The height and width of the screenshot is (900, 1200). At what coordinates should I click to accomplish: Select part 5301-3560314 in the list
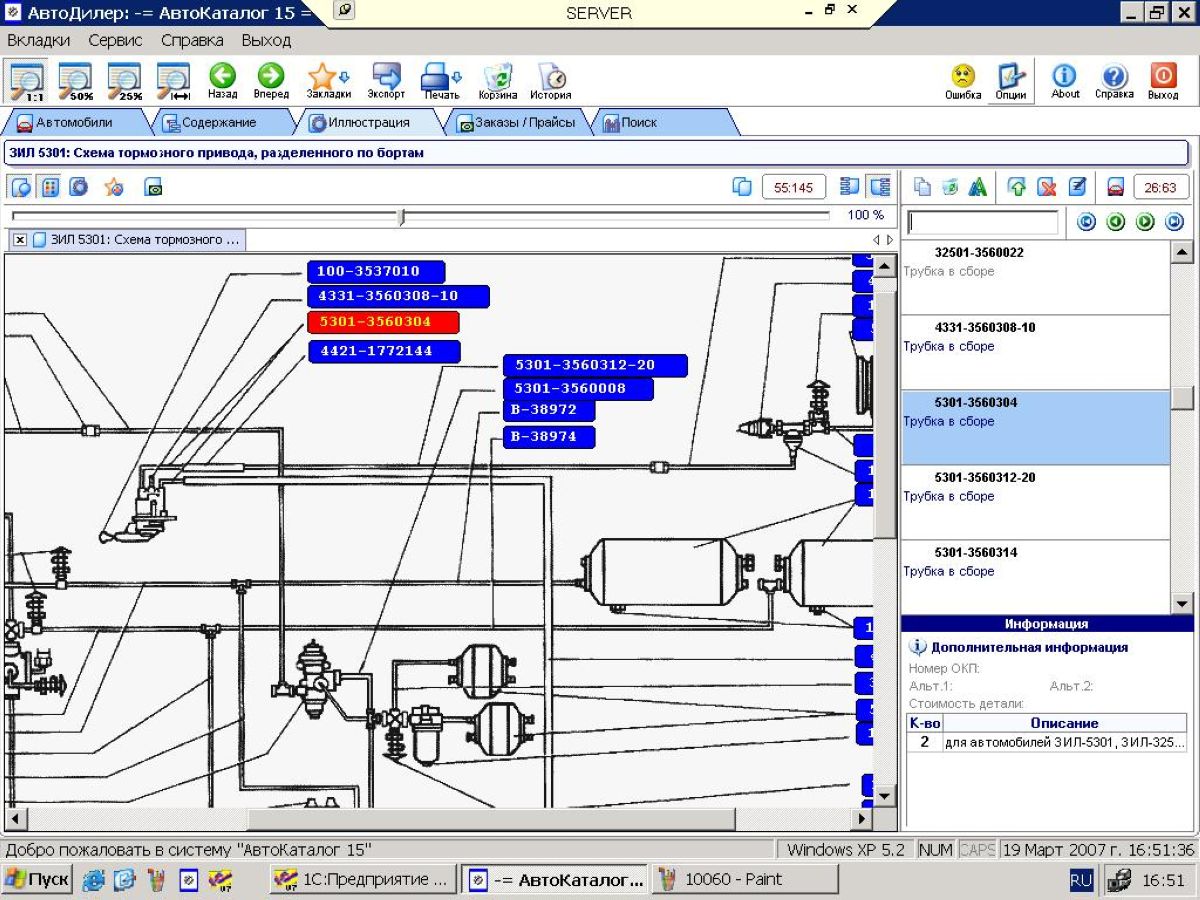pos(1035,577)
